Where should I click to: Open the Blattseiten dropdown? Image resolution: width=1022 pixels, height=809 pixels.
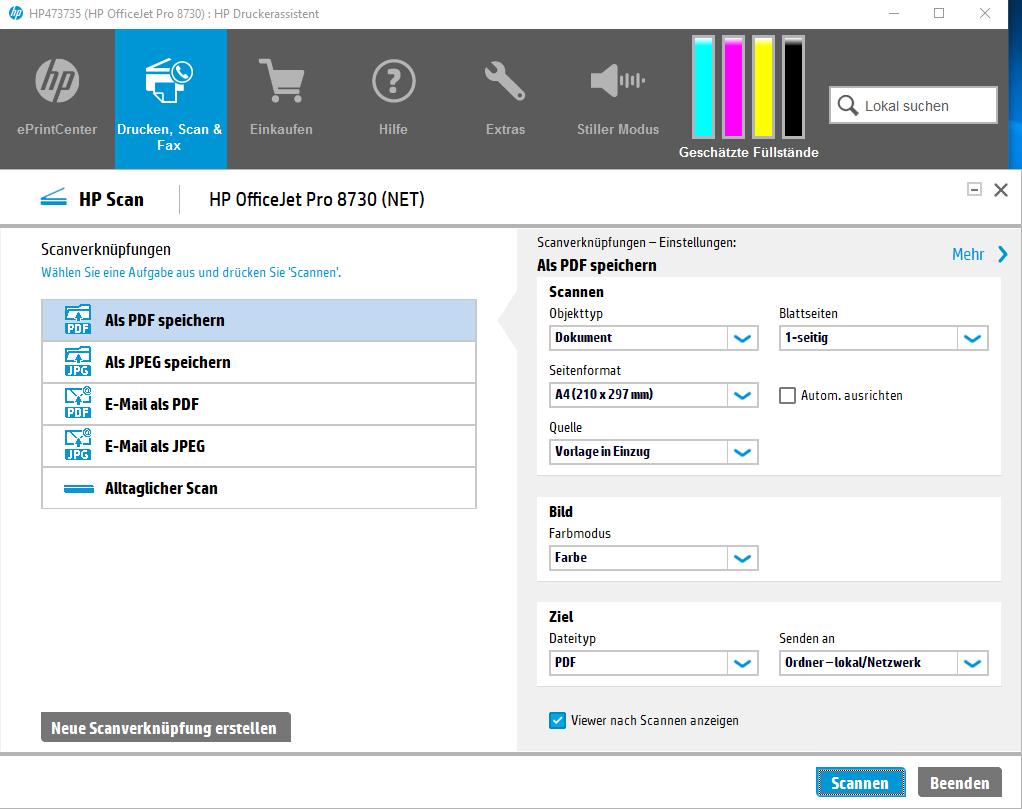[883, 338]
